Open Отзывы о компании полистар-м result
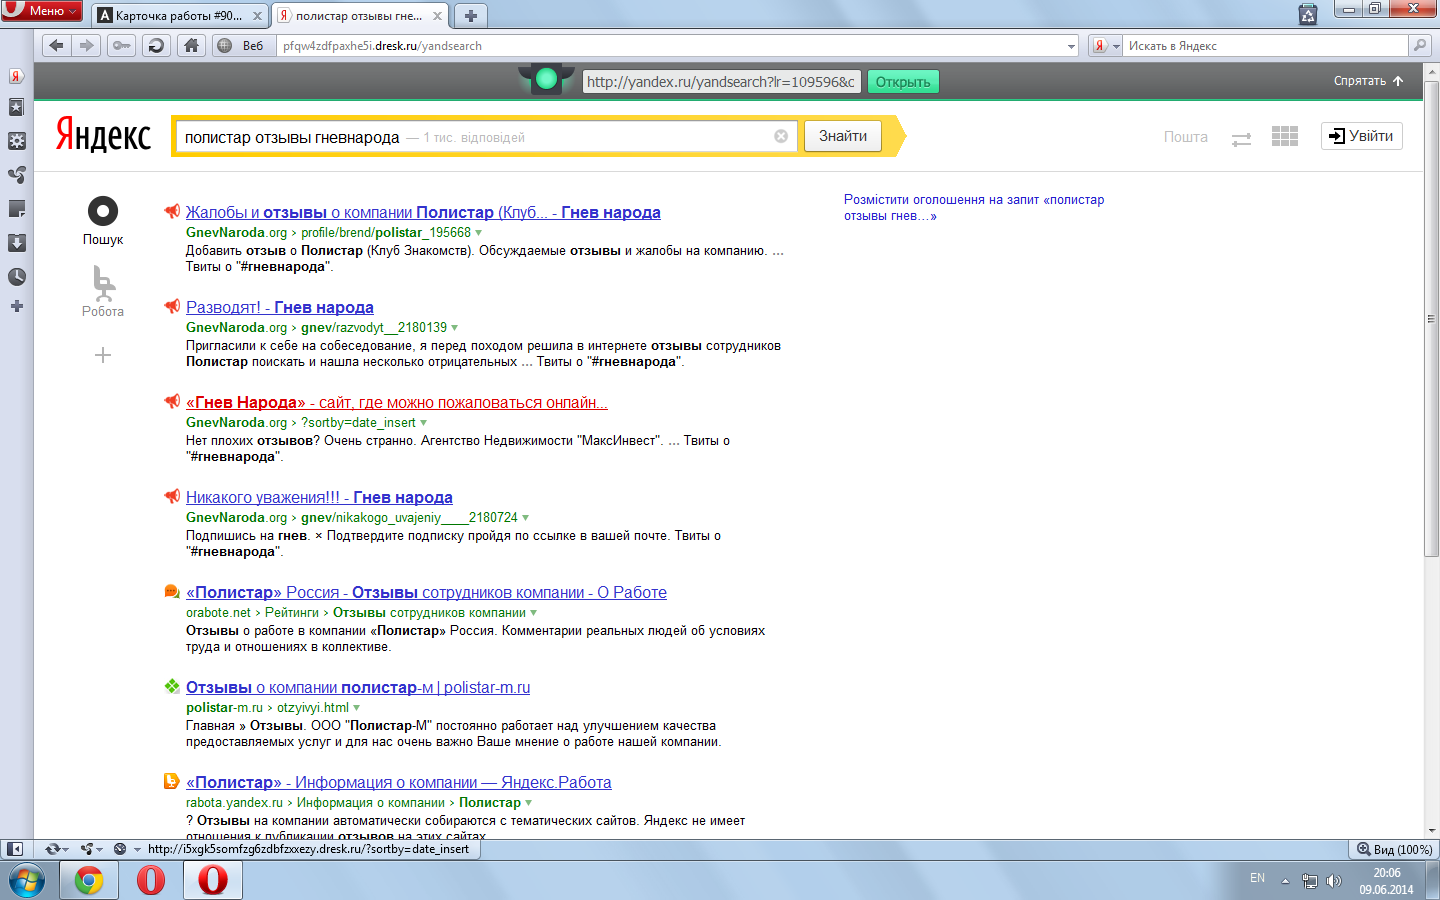Viewport: 1440px width, 900px height. pos(358,687)
